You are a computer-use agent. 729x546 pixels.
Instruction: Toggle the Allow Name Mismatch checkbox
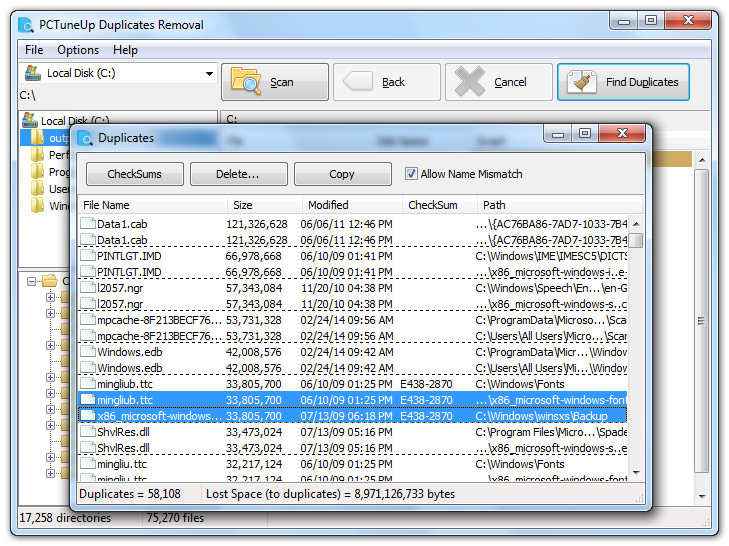(411, 174)
